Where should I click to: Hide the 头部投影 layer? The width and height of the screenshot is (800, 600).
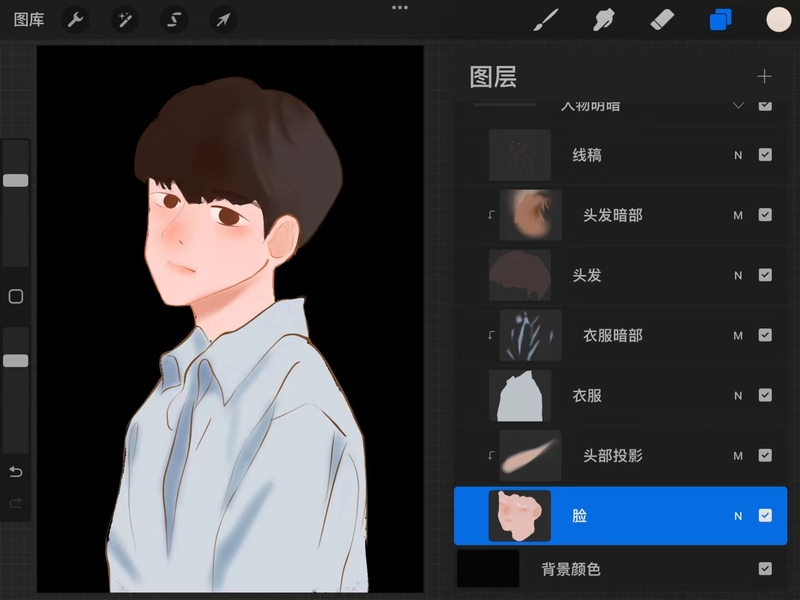(765, 455)
